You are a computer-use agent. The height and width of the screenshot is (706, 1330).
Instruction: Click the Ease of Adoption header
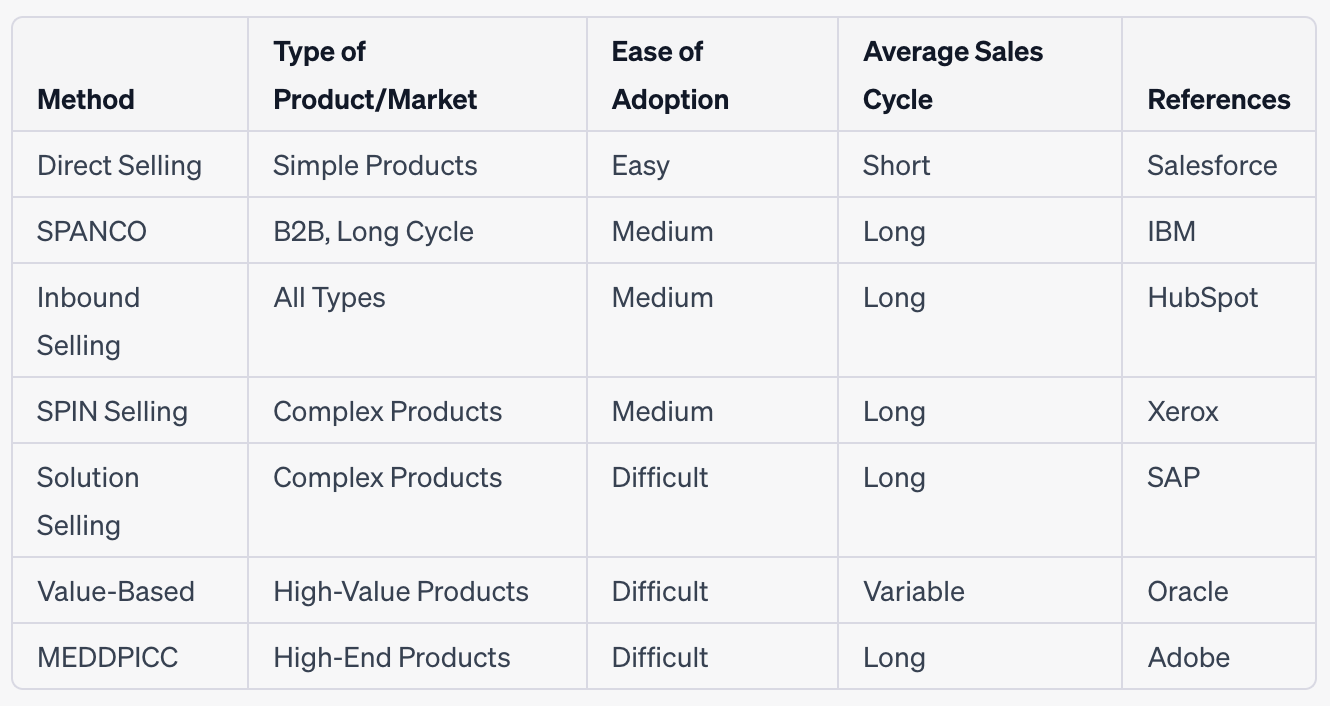(x=670, y=76)
